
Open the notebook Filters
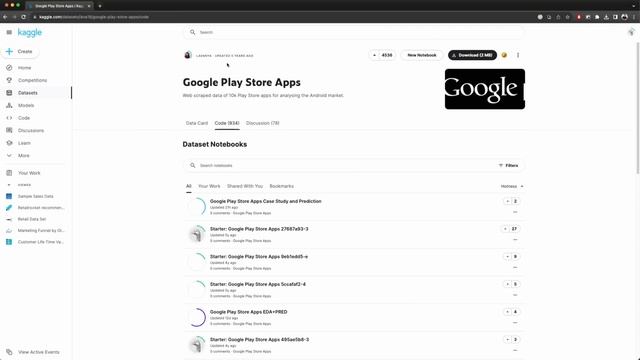click(509, 165)
